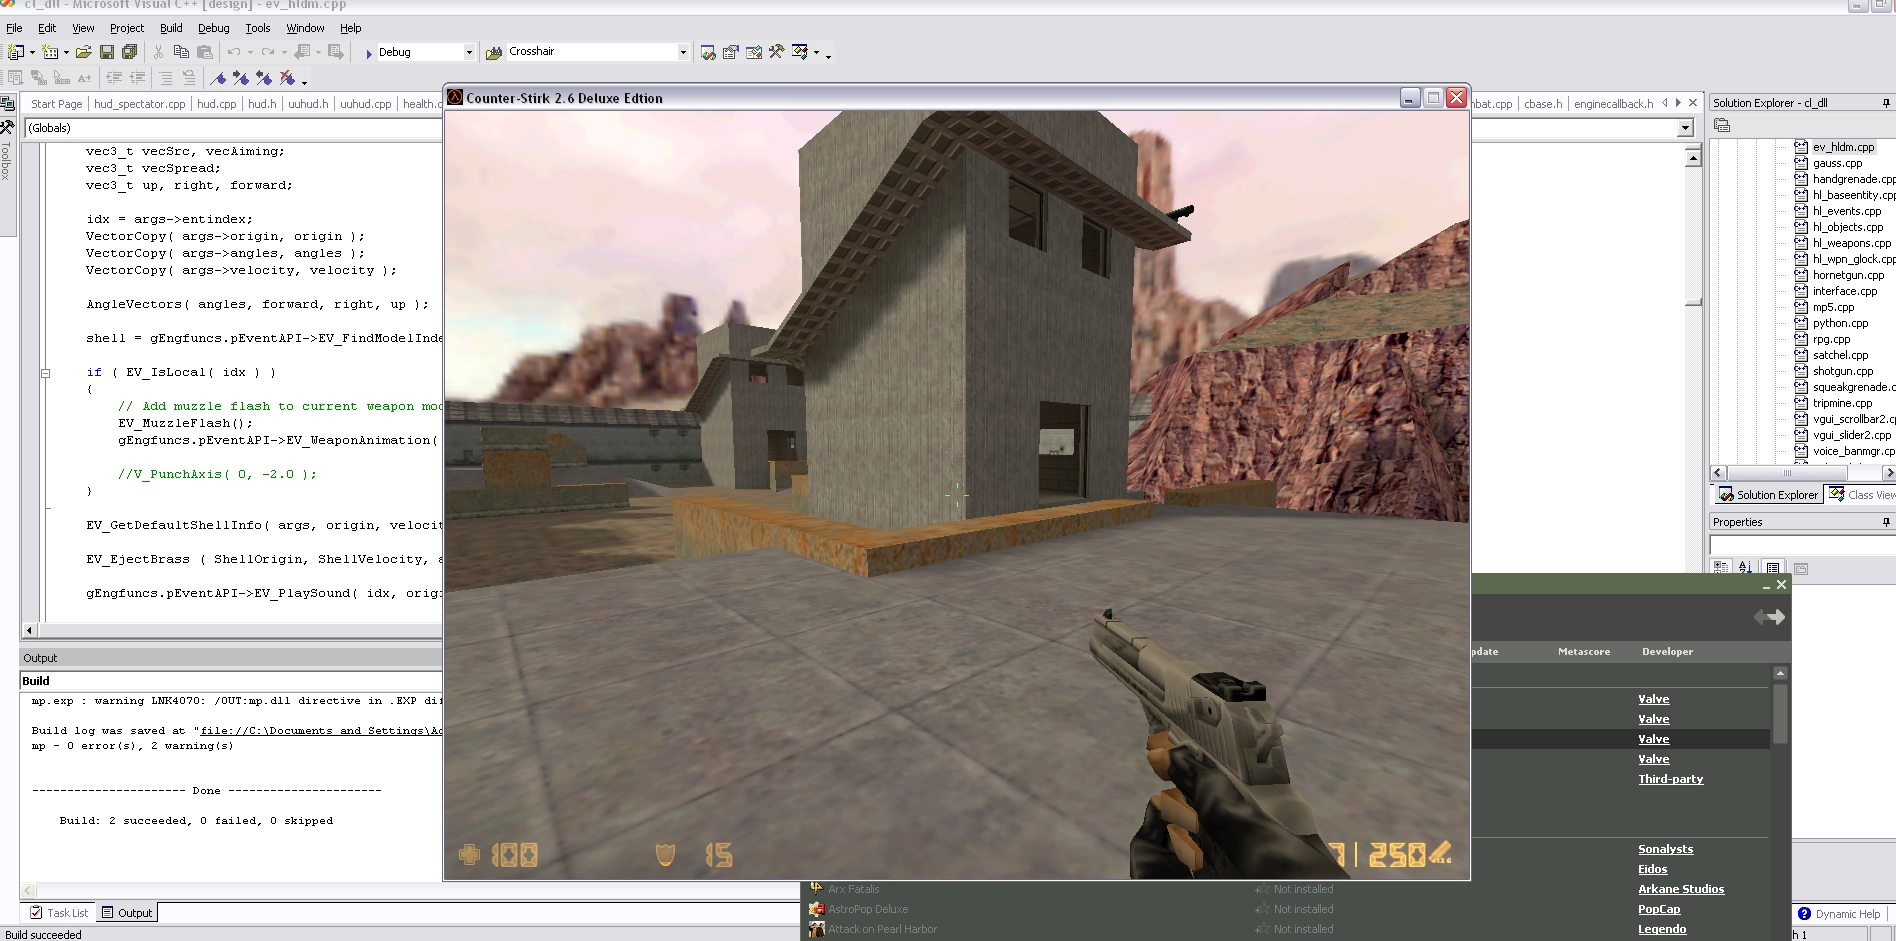Click the Navigate Forward icon

coord(336,52)
